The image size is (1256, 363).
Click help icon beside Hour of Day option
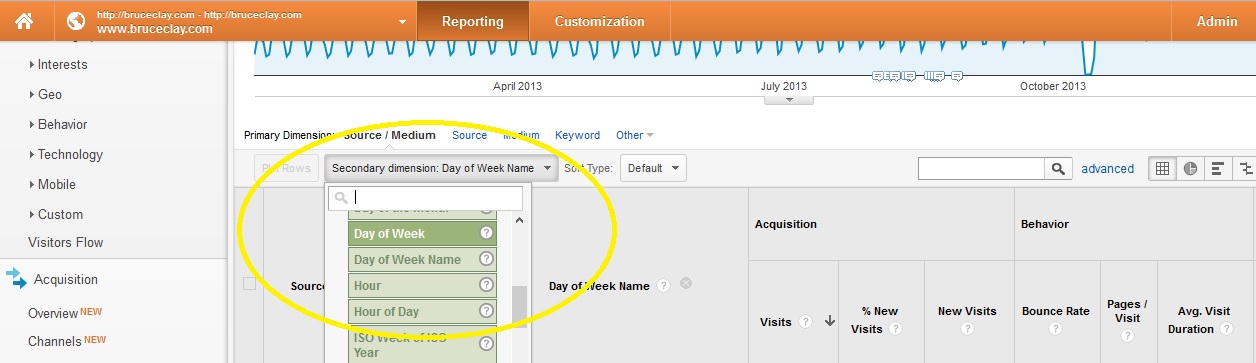coord(487,311)
